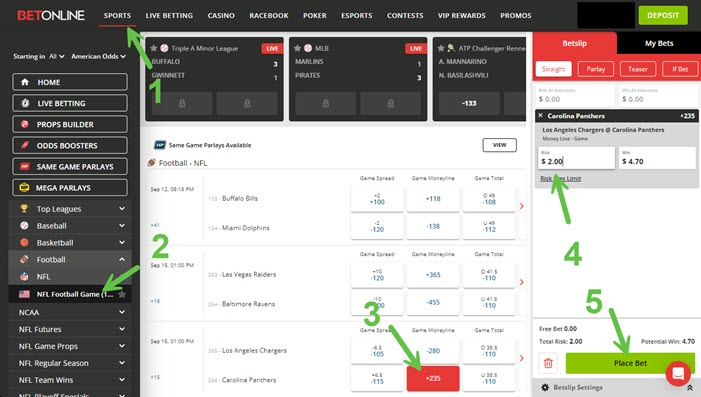Select Baltimore Ravens -455 moneyline

(x=433, y=302)
